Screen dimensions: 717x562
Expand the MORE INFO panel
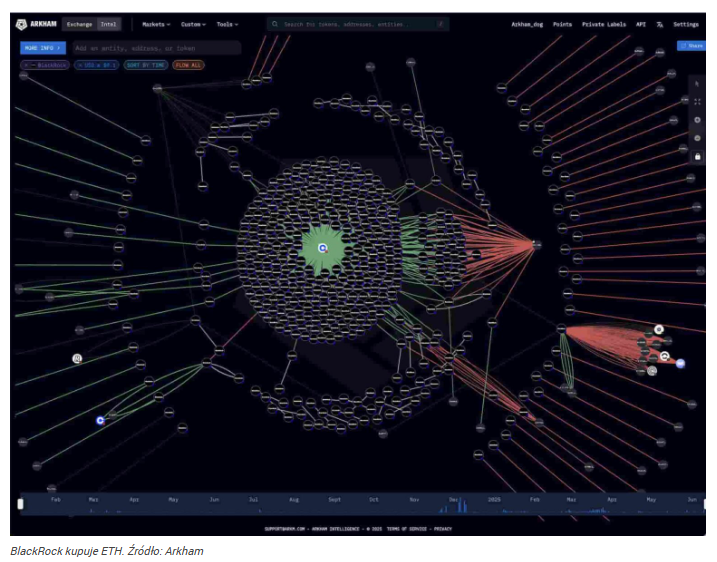click(x=43, y=48)
